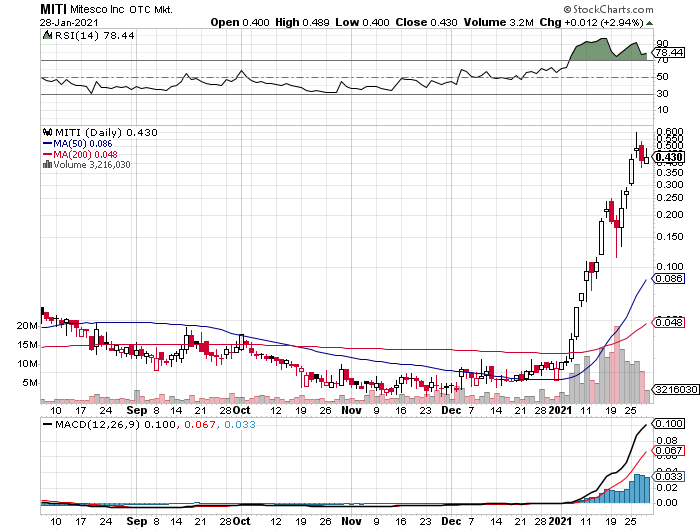Image resolution: width=700 pixels, height=530 pixels.
Task: Click the price axis label 0.250
Action: (670, 198)
